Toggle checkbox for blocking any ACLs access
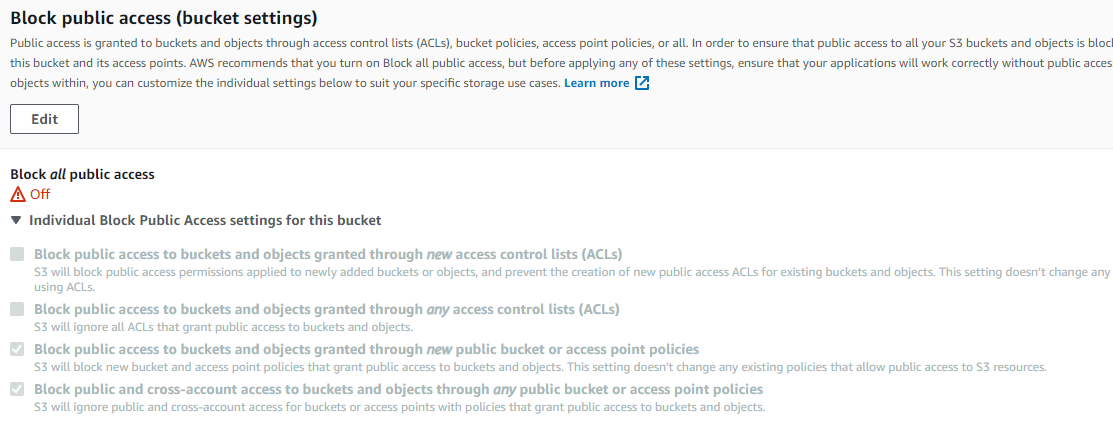Screen dimensions: 1113x441 tap(17, 309)
